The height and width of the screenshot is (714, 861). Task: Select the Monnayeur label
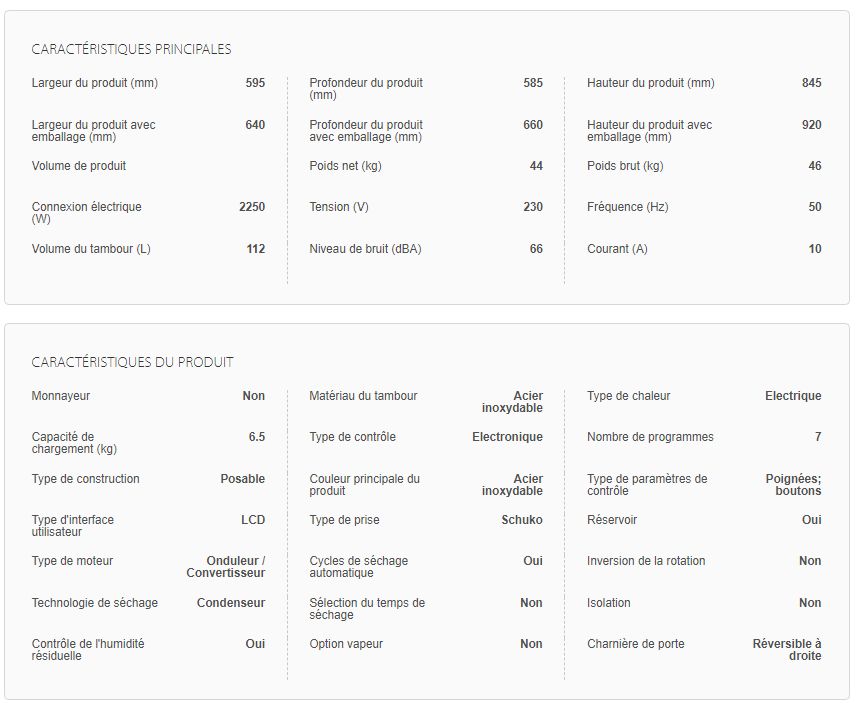click(x=61, y=396)
